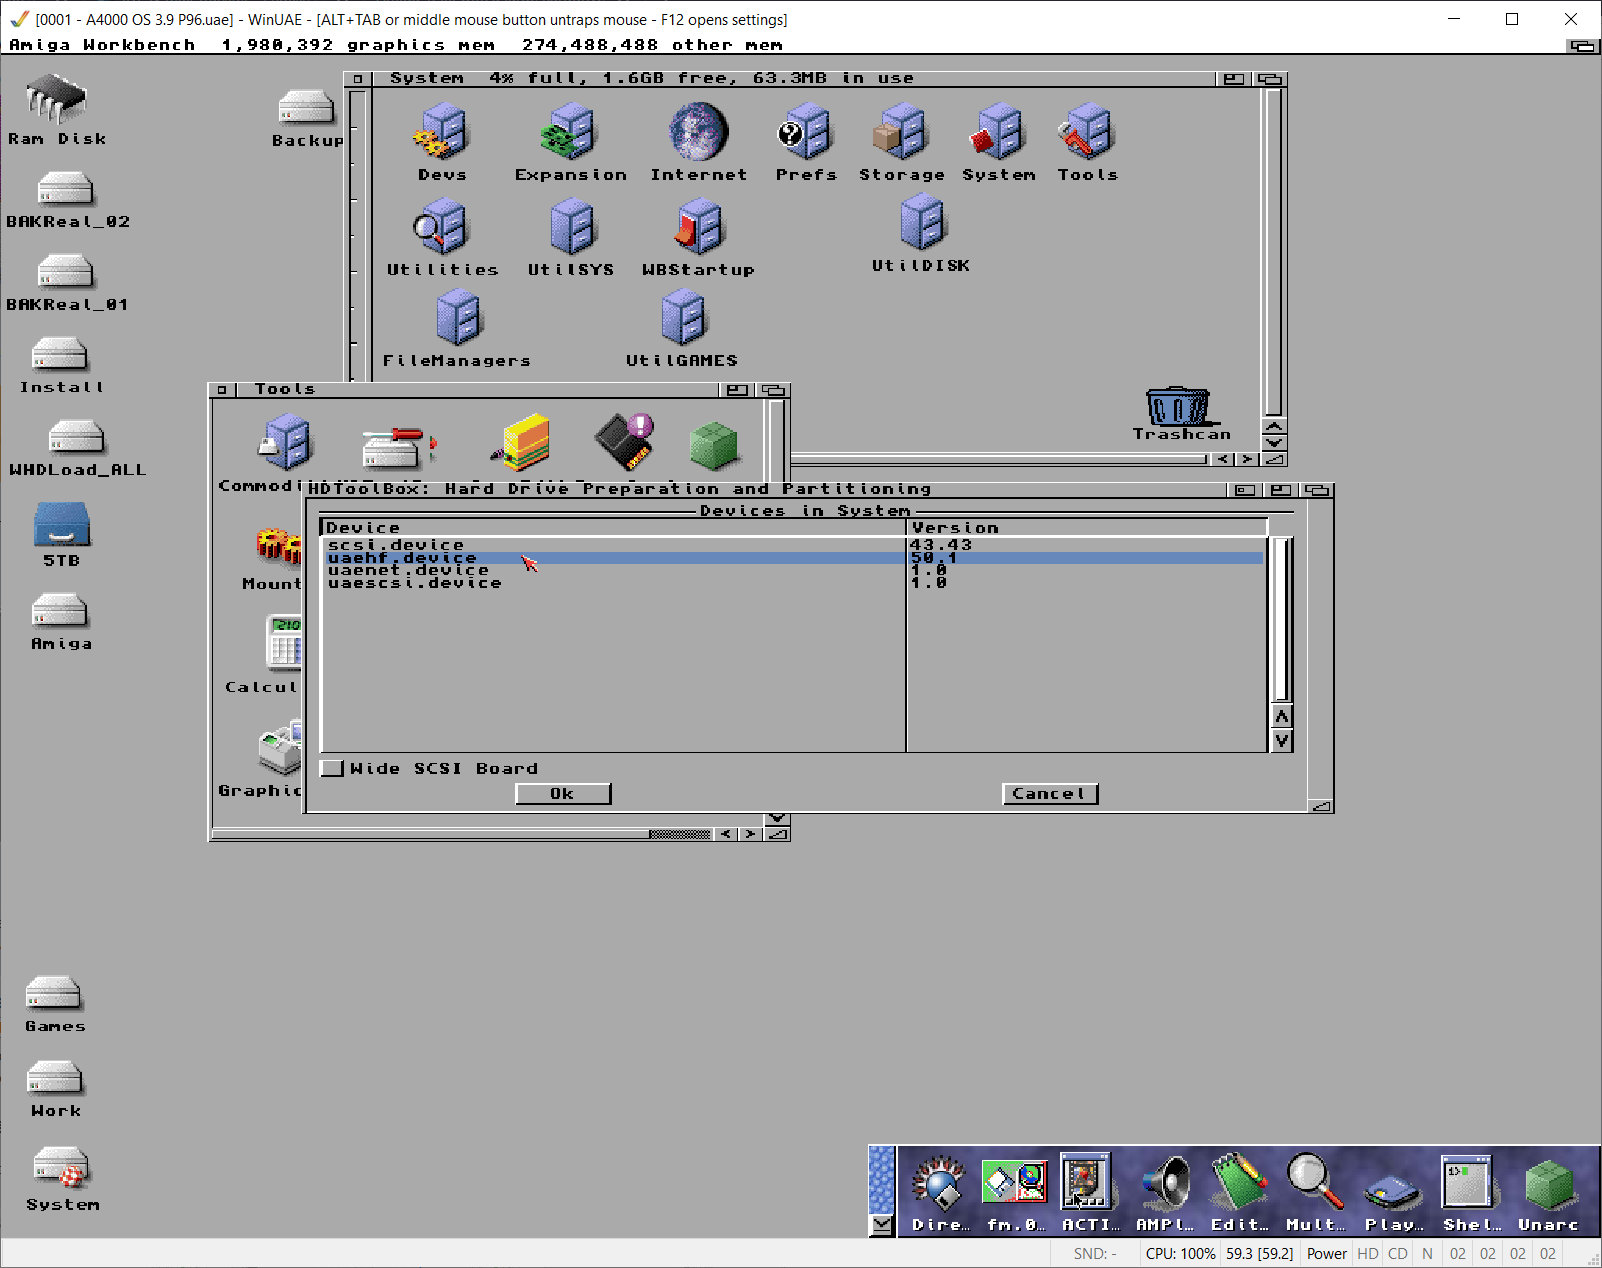Open the Backup drive icon
The image size is (1602, 1268).
click(307, 120)
